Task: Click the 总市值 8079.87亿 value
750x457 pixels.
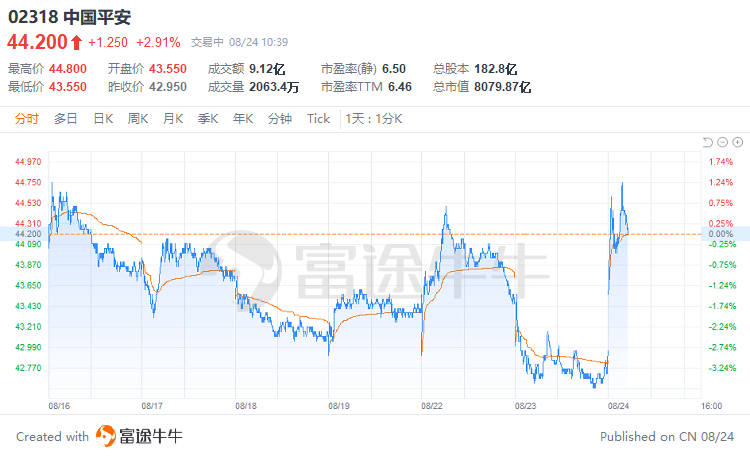Action: pyautogui.click(x=502, y=87)
